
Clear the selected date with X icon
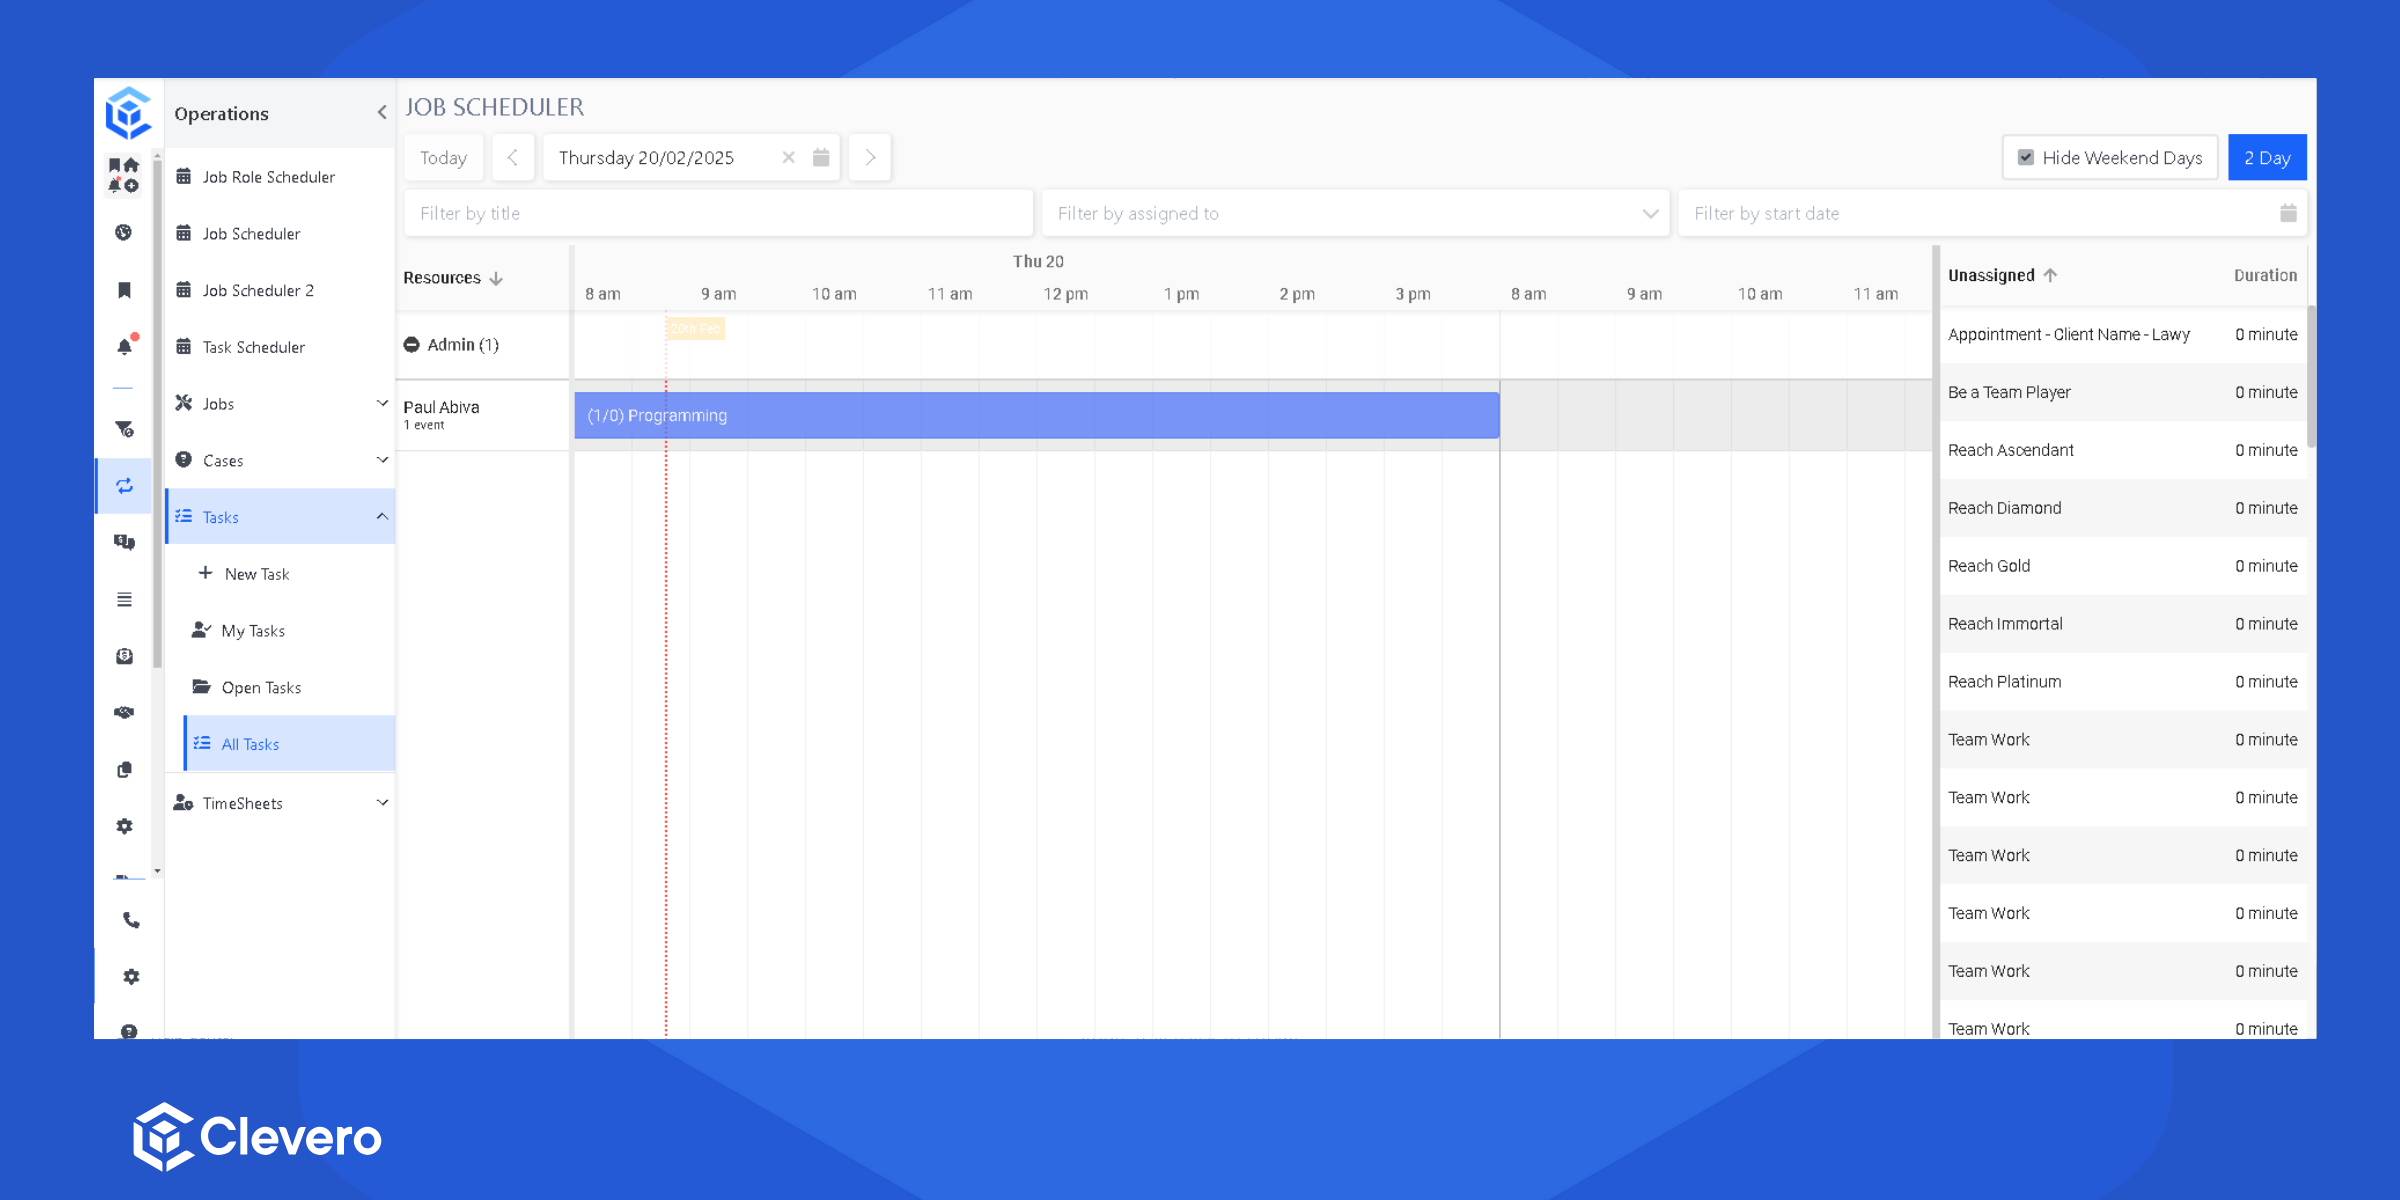[x=788, y=158]
